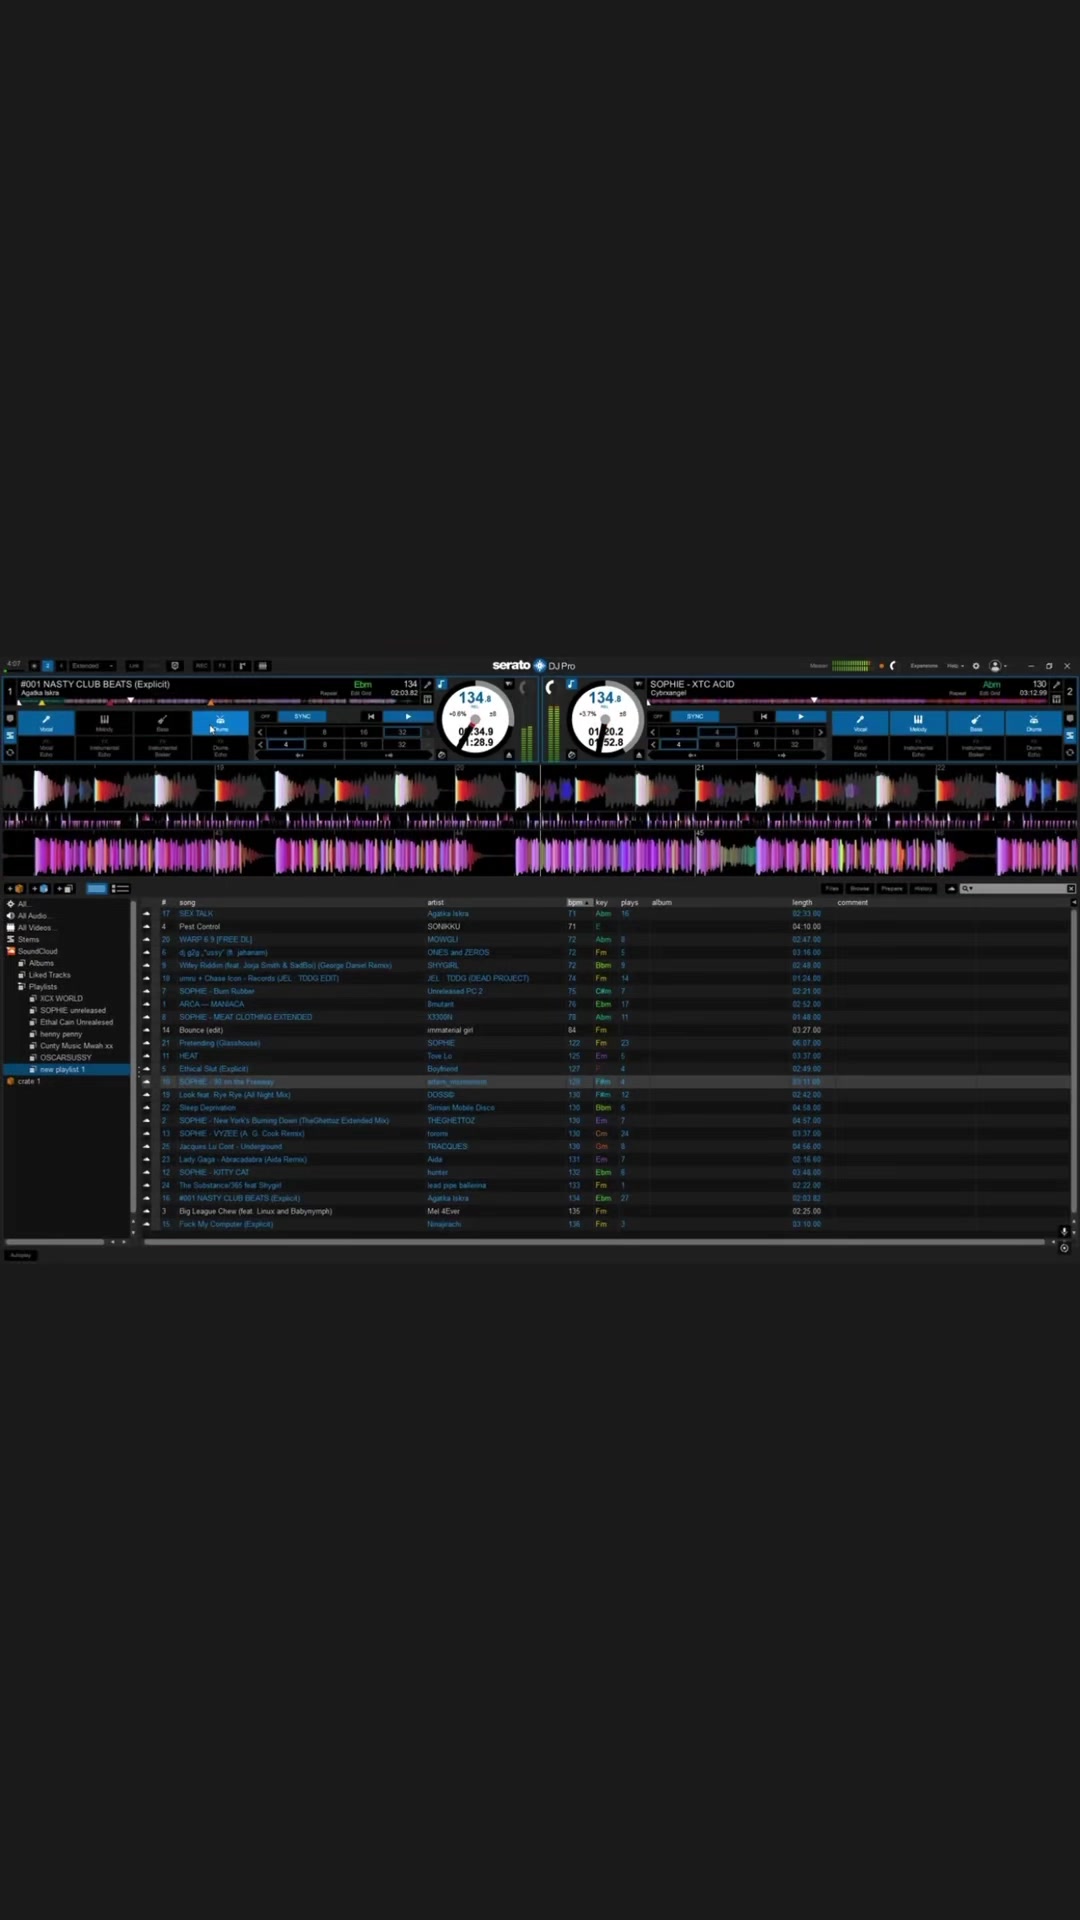1080x1920 pixels.
Task: Toggle the Bass stem on left deck
Action: click(x=162, y=722)
